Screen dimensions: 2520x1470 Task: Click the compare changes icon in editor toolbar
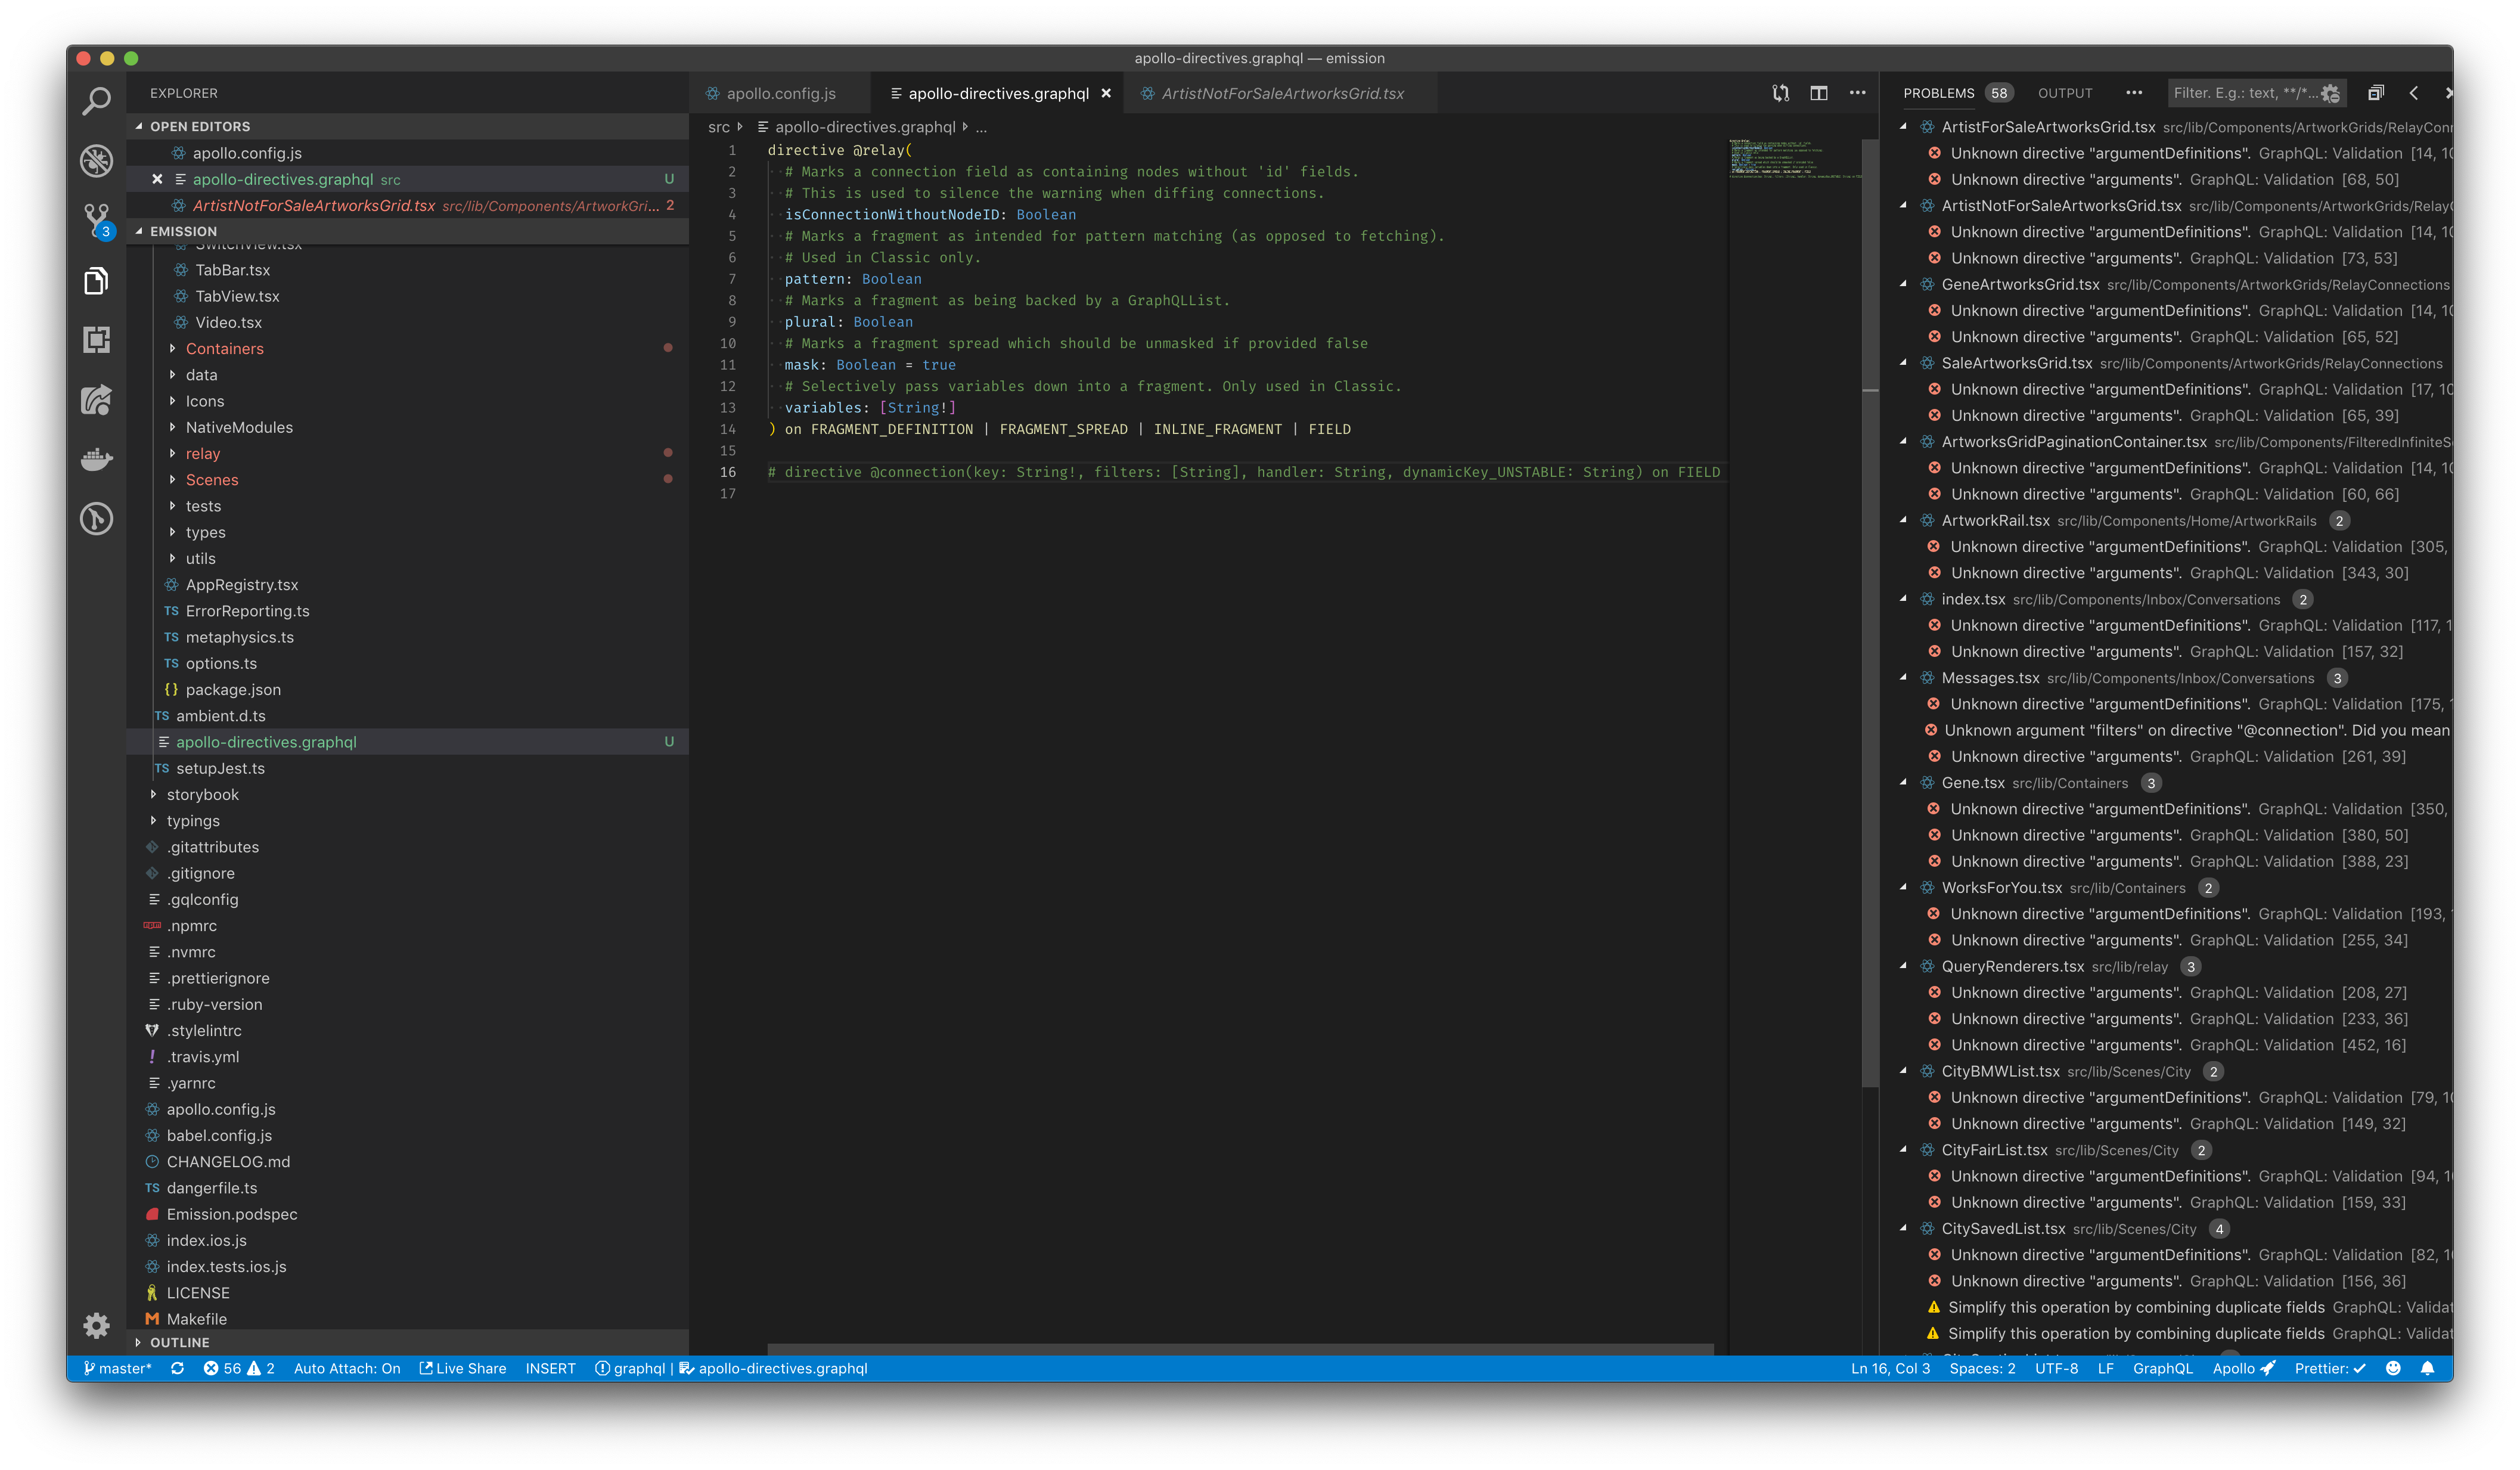point(1780,93)
